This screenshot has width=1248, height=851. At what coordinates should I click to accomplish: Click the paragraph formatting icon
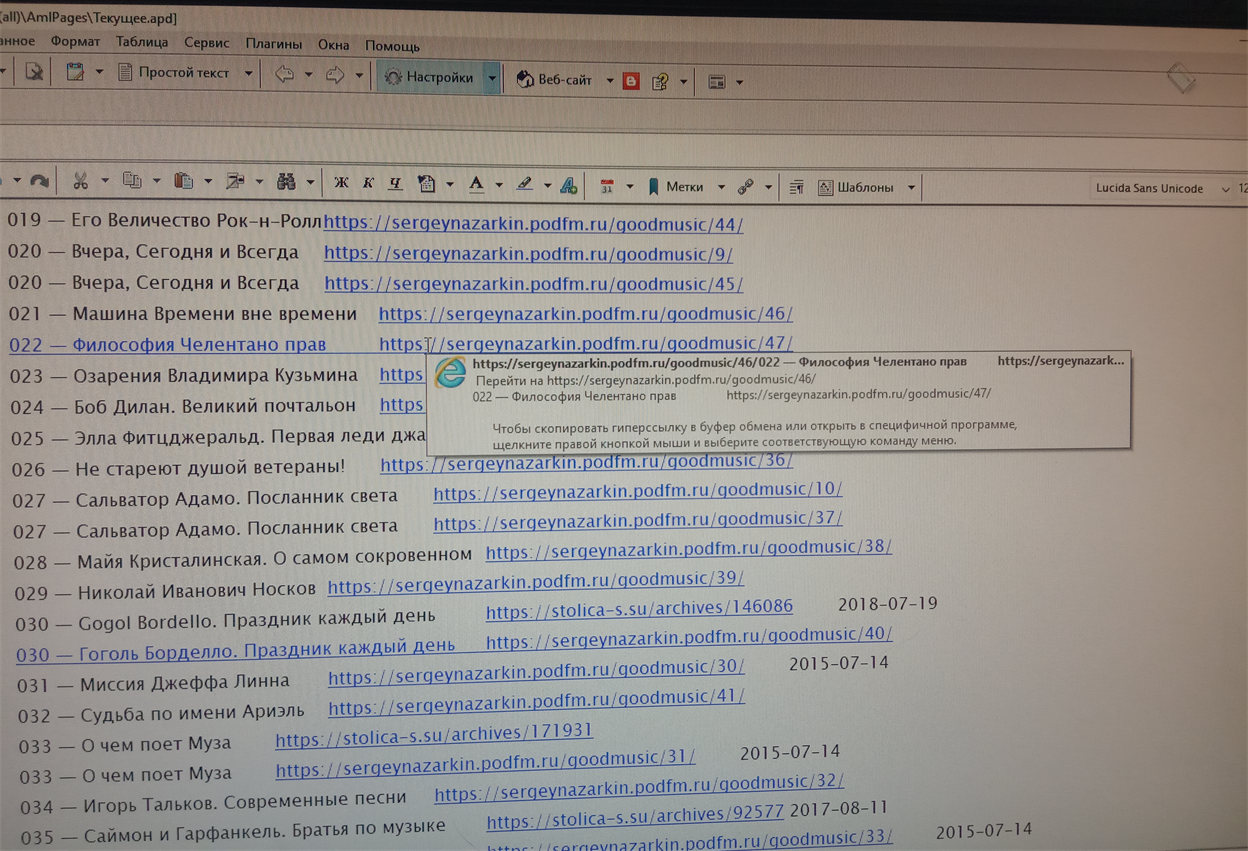coord(797,187)
